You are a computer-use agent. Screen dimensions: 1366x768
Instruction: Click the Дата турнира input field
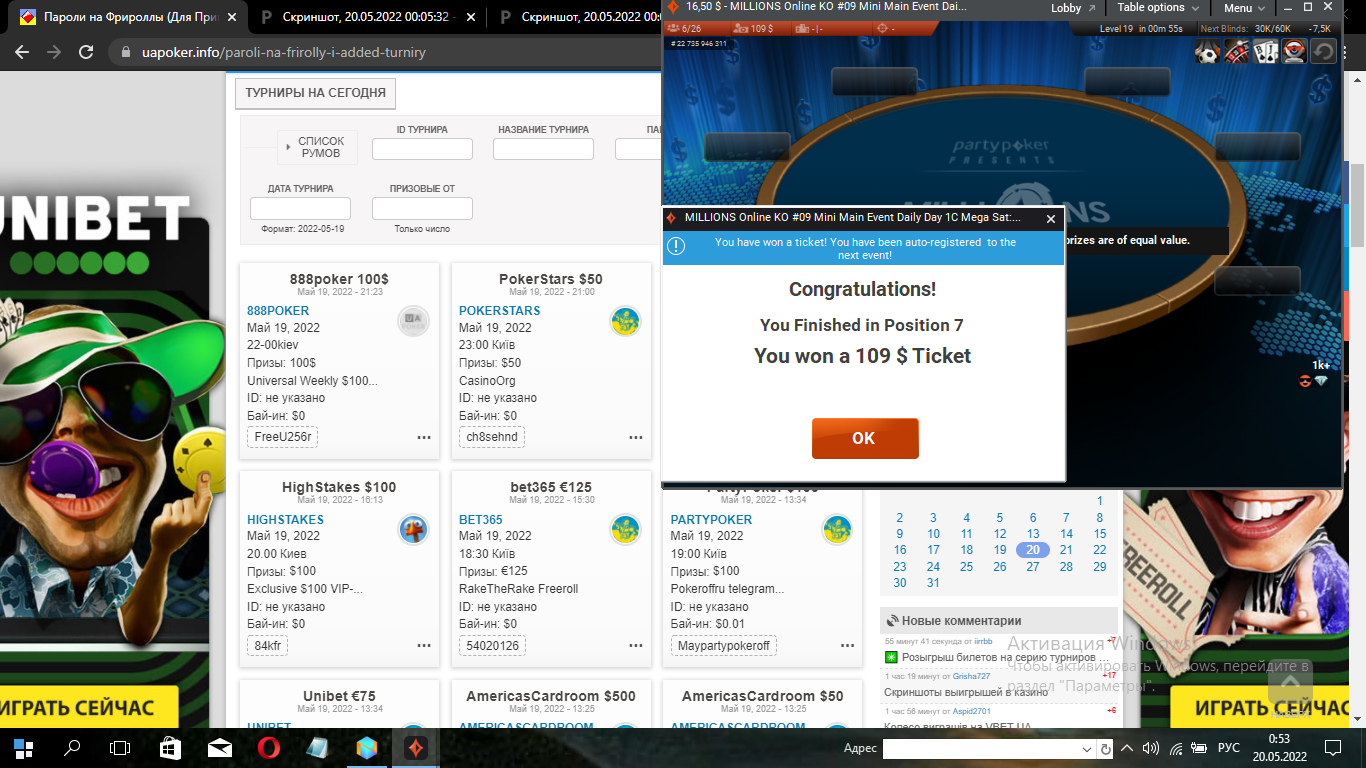(x=300, y=208)
